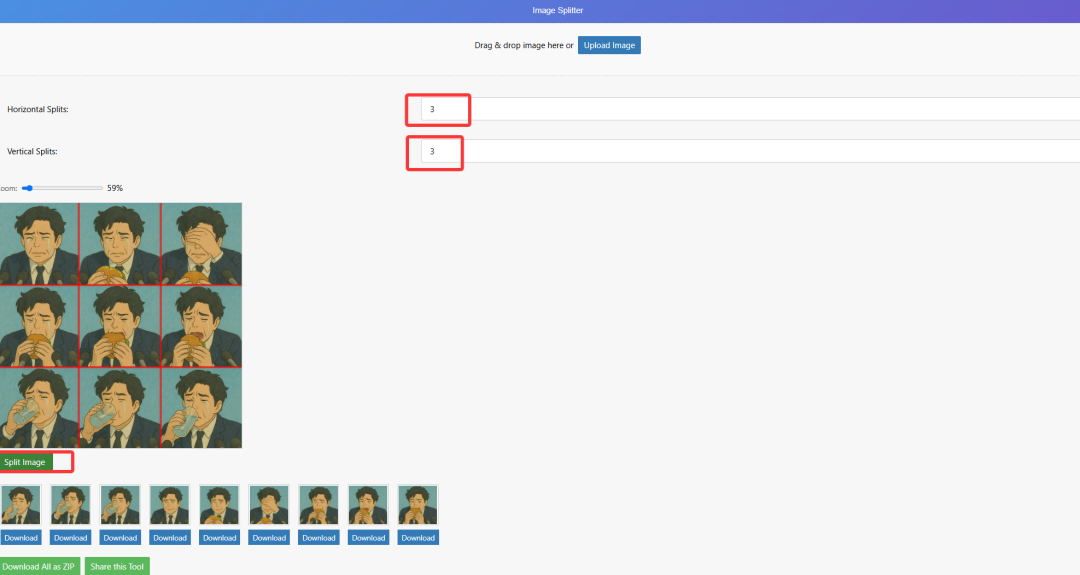Click Download All as ZIP
The image size is (1080, 575).
pyautogui.click(x=39, y=566)
